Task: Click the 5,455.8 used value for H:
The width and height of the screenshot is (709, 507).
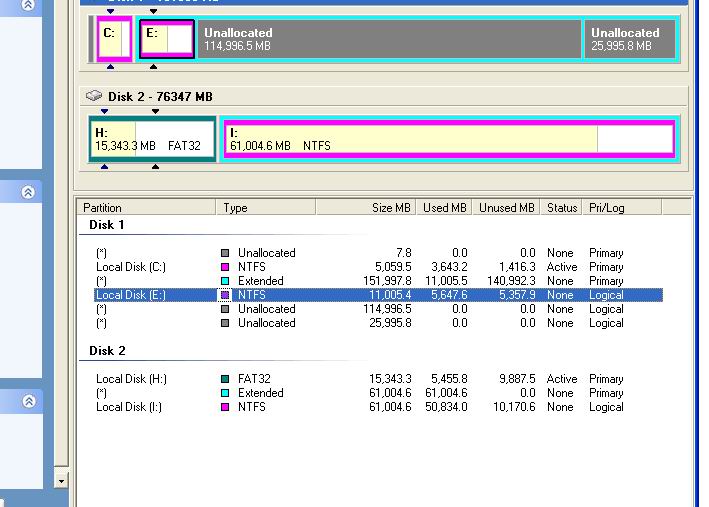Action: [449, 379]
